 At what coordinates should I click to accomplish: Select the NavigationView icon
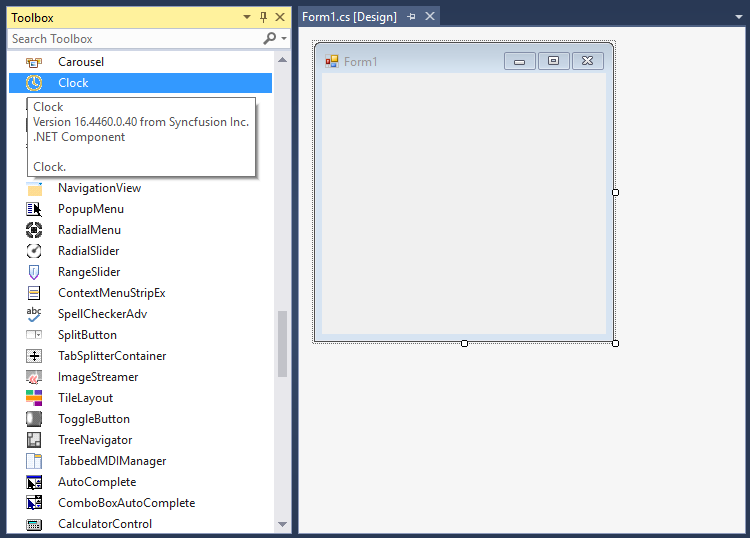34,188
